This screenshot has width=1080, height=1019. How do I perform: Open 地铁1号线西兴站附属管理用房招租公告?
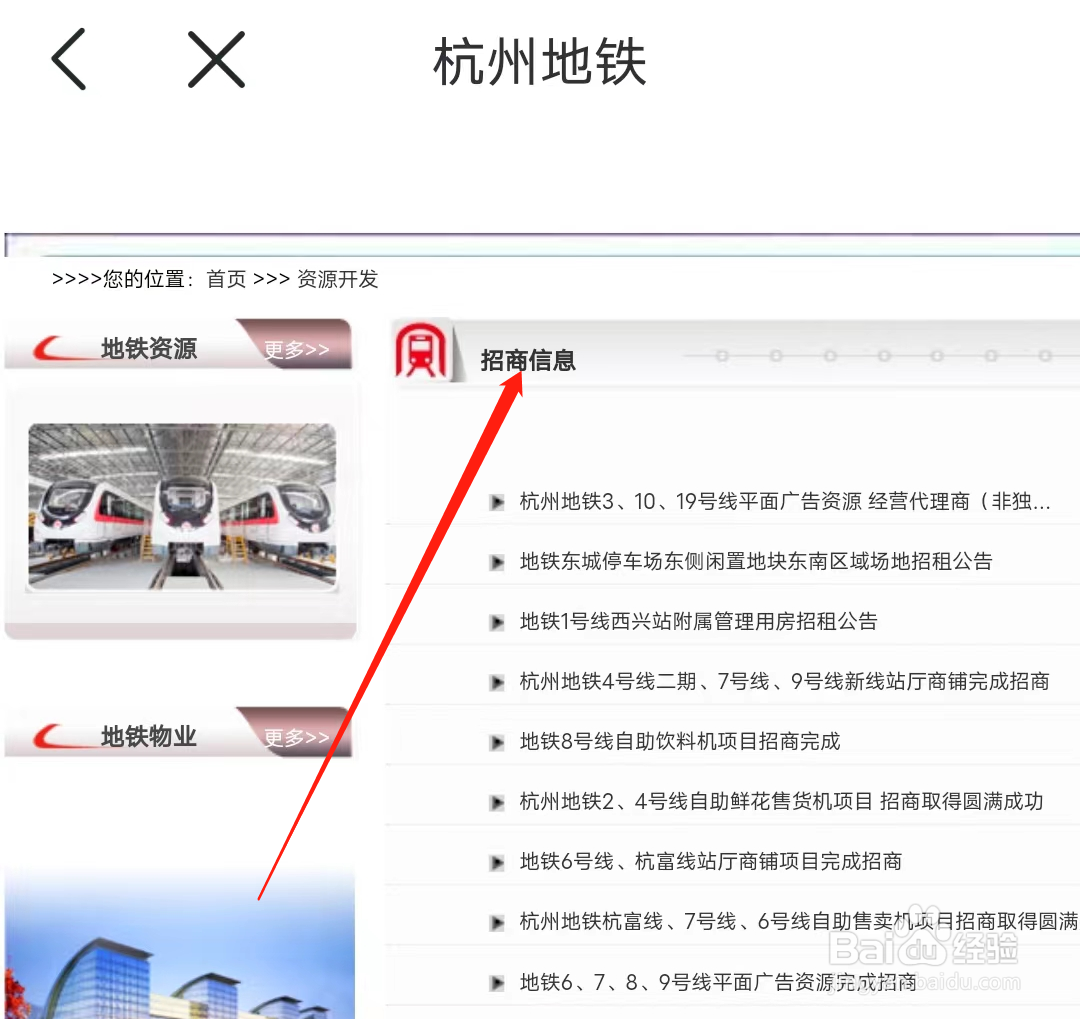coord(698,621)
